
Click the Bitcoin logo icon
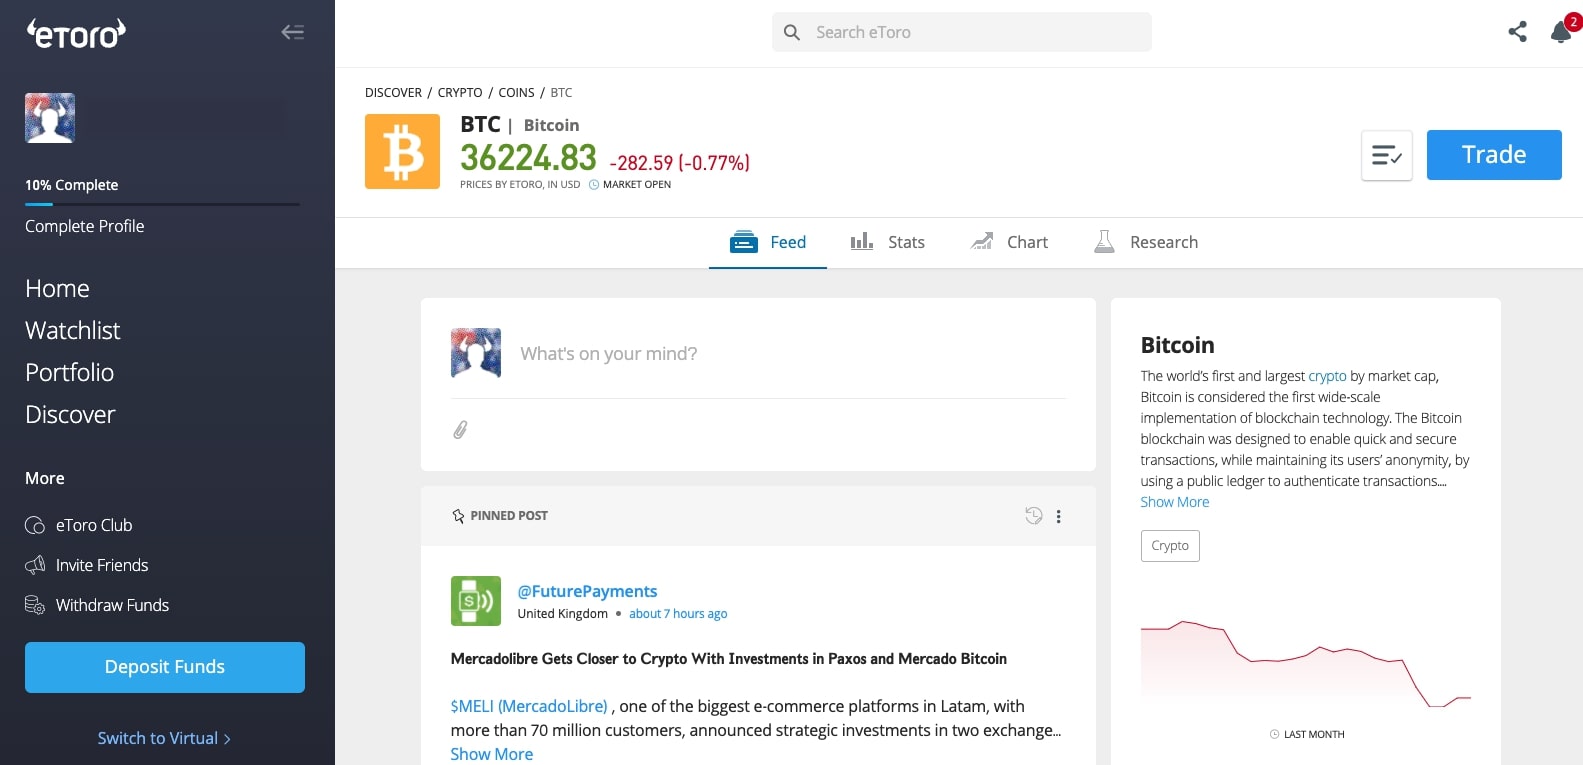(x=402, y=151)
